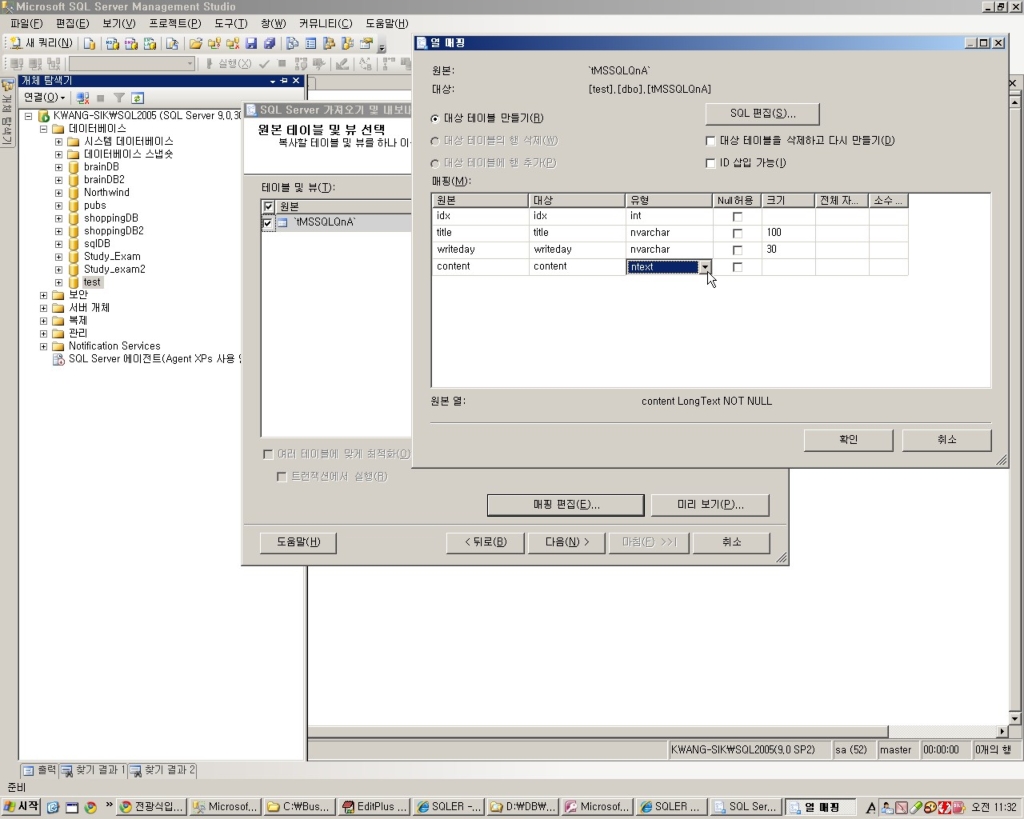Click the Summary page toolbar icon
This screenshot has height=819, width=1024.
(x=311, y=44)
